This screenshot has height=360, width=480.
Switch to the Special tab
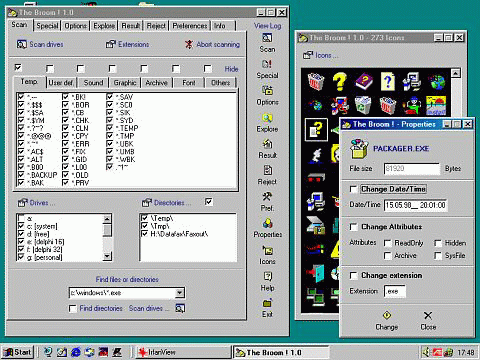coord(47,26)
